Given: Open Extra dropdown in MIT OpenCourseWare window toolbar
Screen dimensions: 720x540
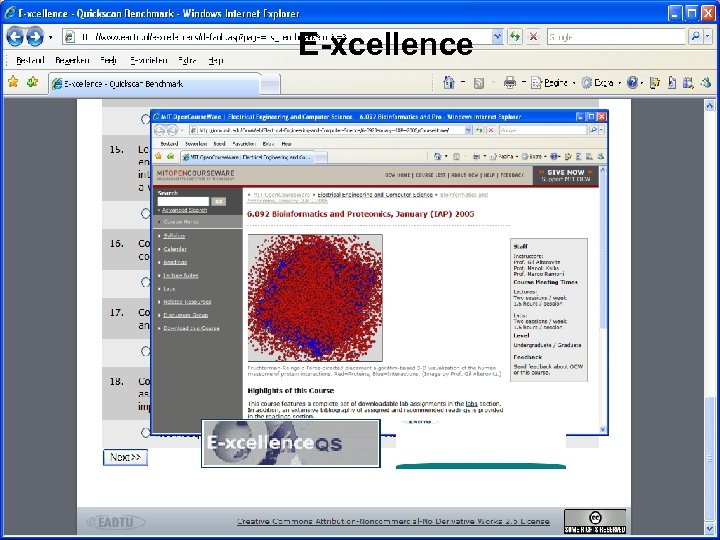Looking at the screenshot, I should (x=545, y=157).
